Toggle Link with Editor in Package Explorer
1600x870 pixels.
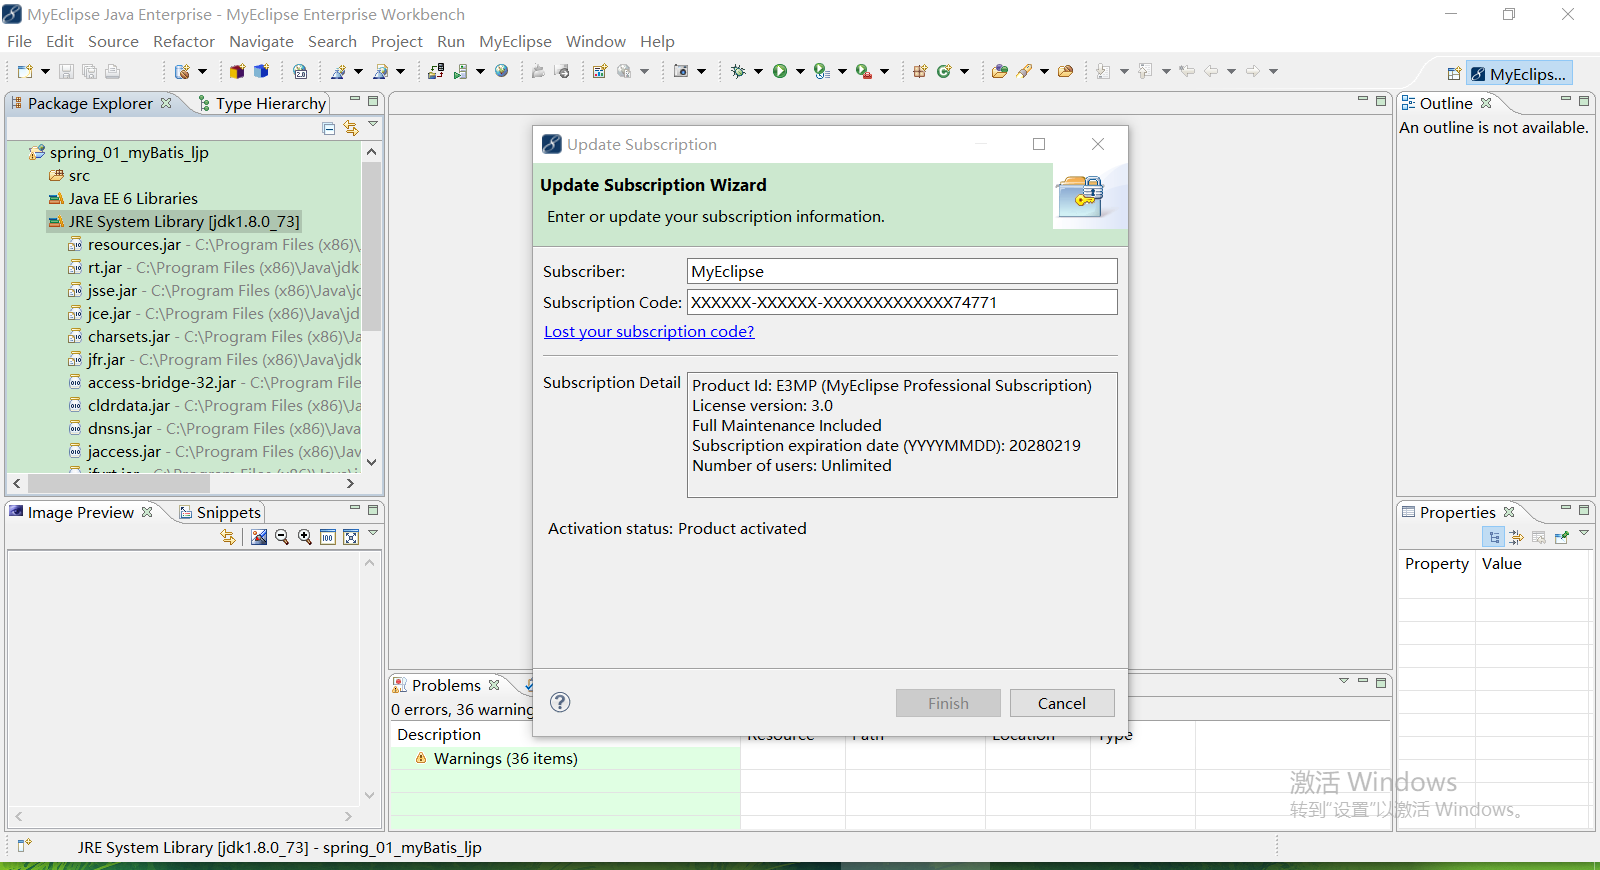pos(351,128)
